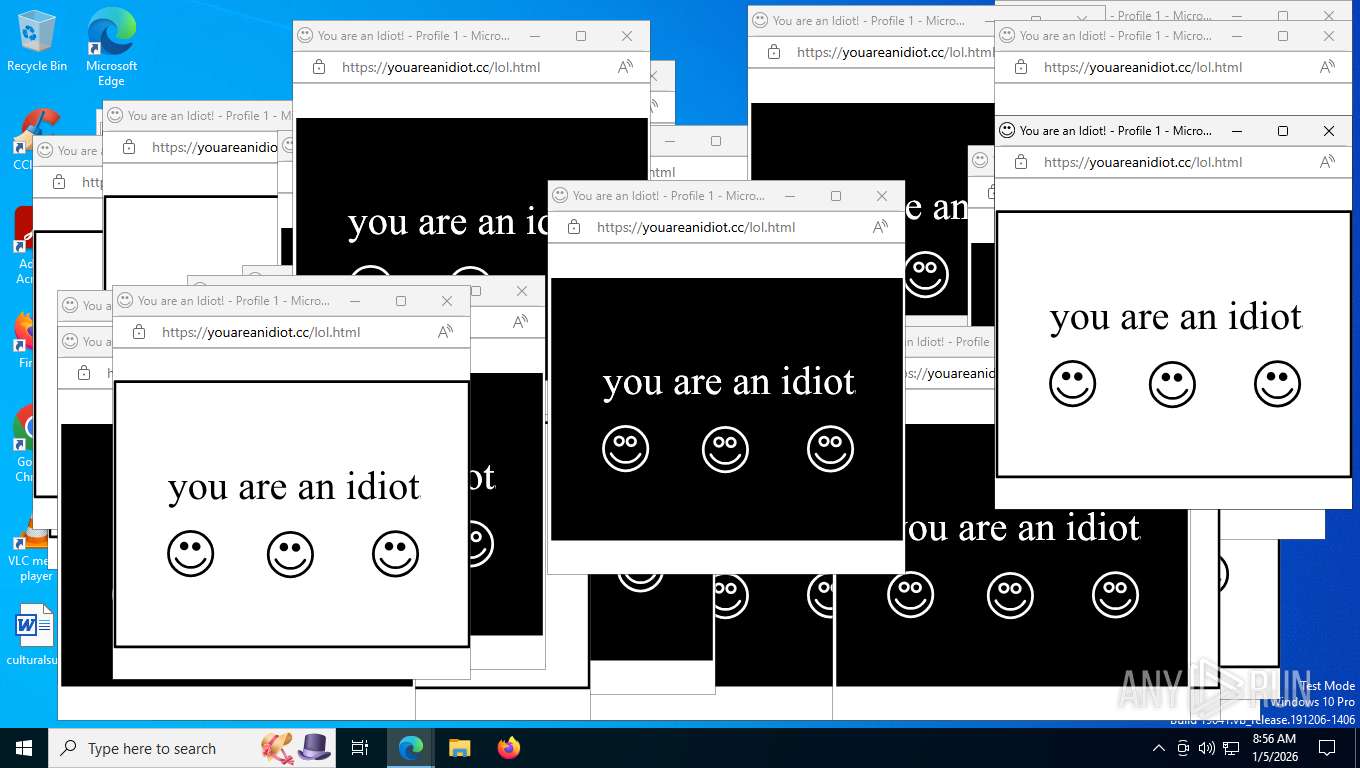Image resolution: width=1360 pixels, height=768 pixels.
Task: Click the Read aloud icon in the active white-page window on the right
Action: [x=1327, y=162]
